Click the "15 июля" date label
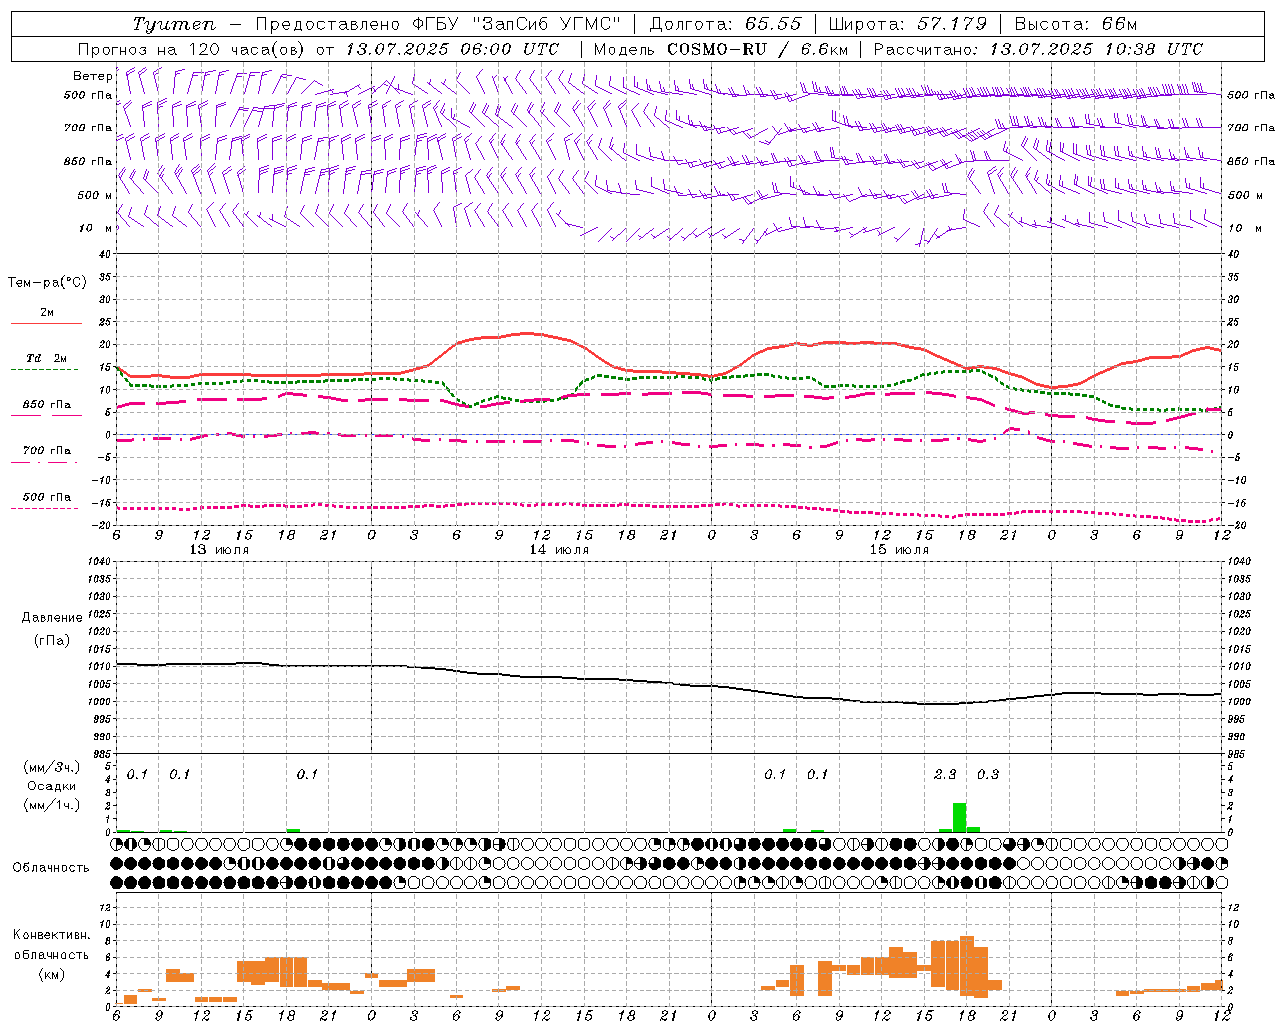 click(899, 550)
